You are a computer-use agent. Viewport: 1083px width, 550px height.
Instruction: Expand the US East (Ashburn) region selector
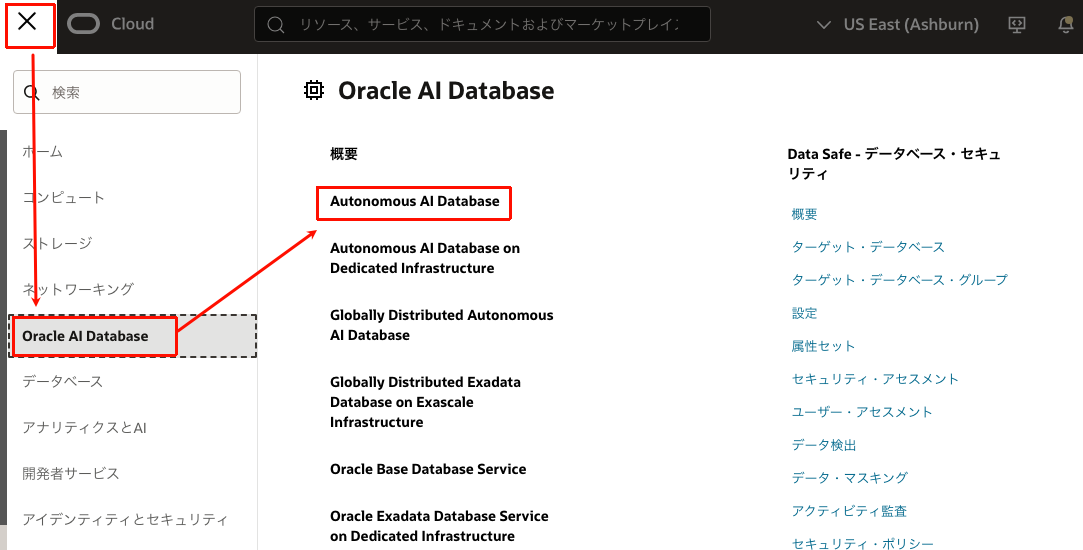pos(897,24)
